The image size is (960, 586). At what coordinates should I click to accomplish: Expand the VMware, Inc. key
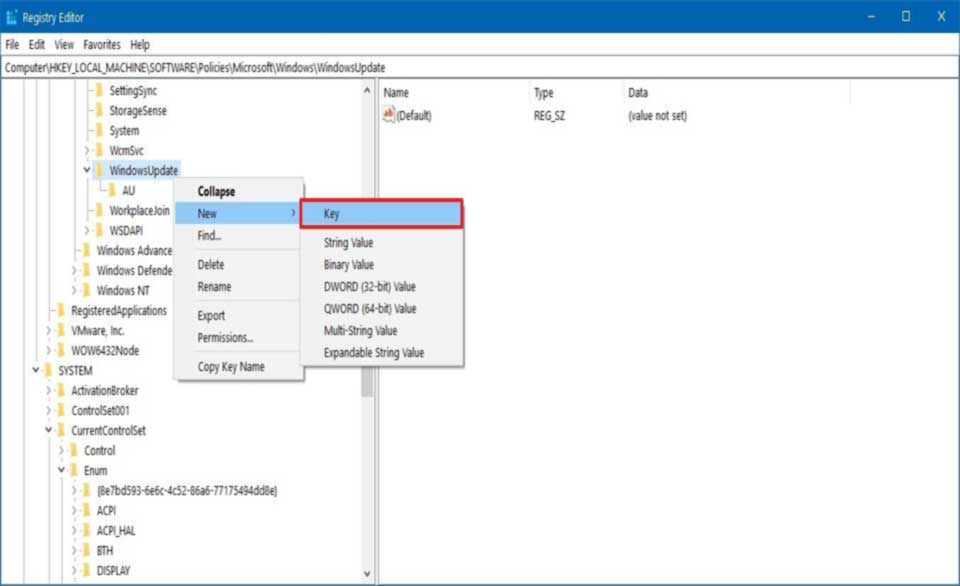(x=48, y=331)
